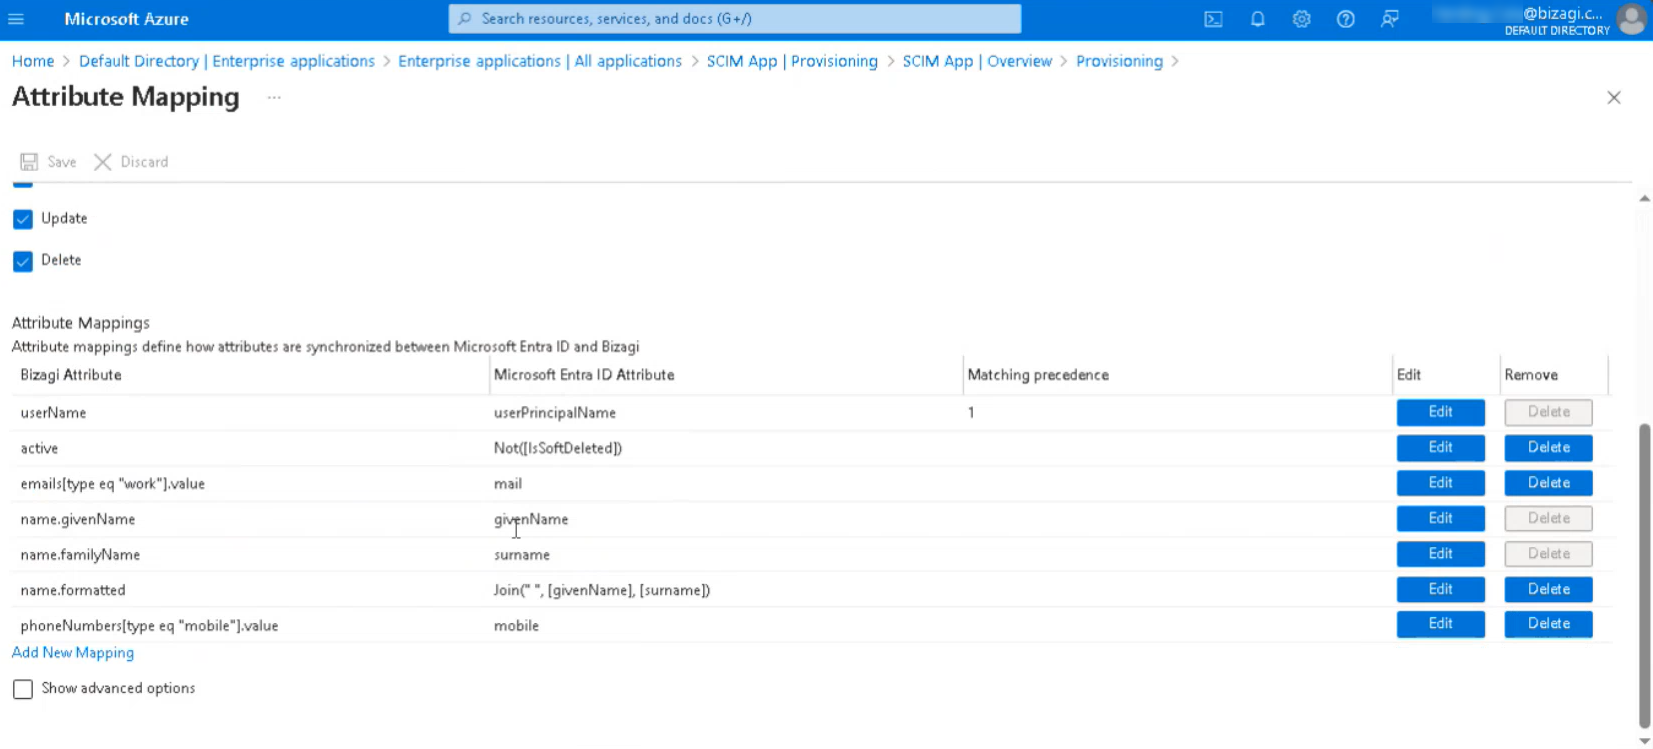Open the account avatar menu

tap(1631, 19)
